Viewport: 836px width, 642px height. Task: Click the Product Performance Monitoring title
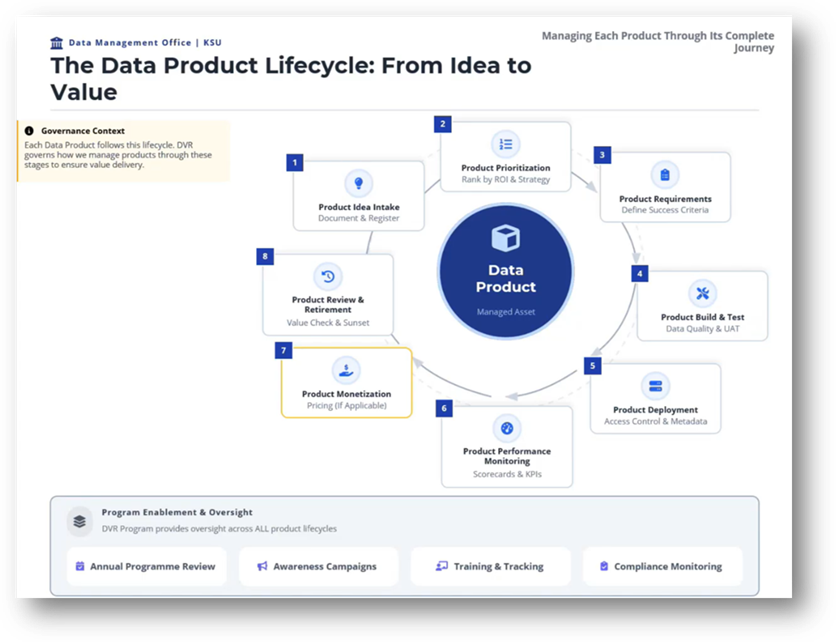[x=507, y=456]
